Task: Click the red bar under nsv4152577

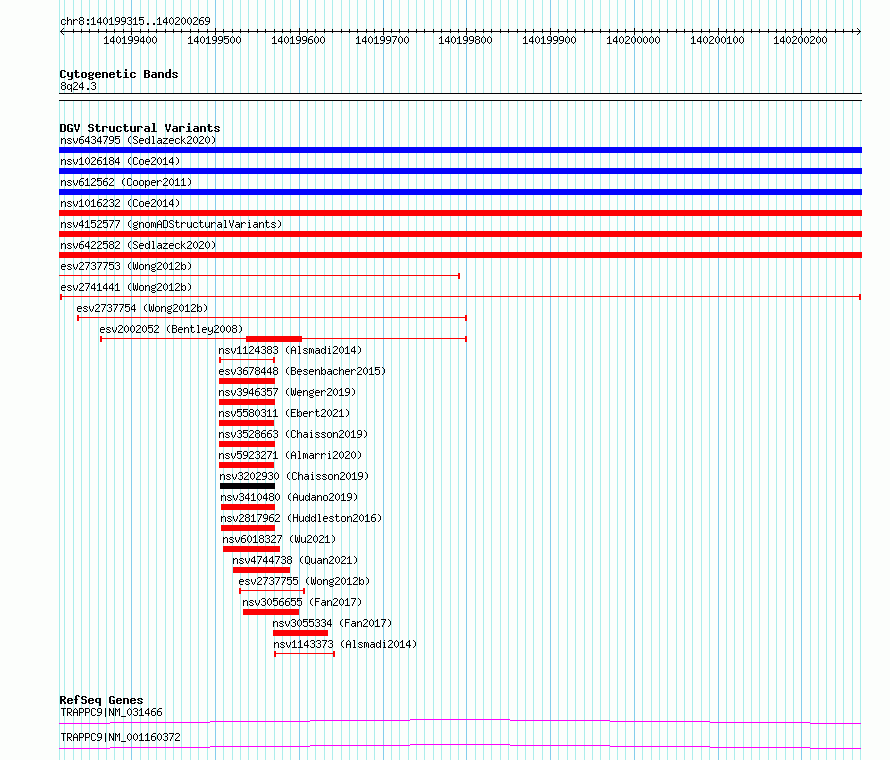Action: pos(460,234)
